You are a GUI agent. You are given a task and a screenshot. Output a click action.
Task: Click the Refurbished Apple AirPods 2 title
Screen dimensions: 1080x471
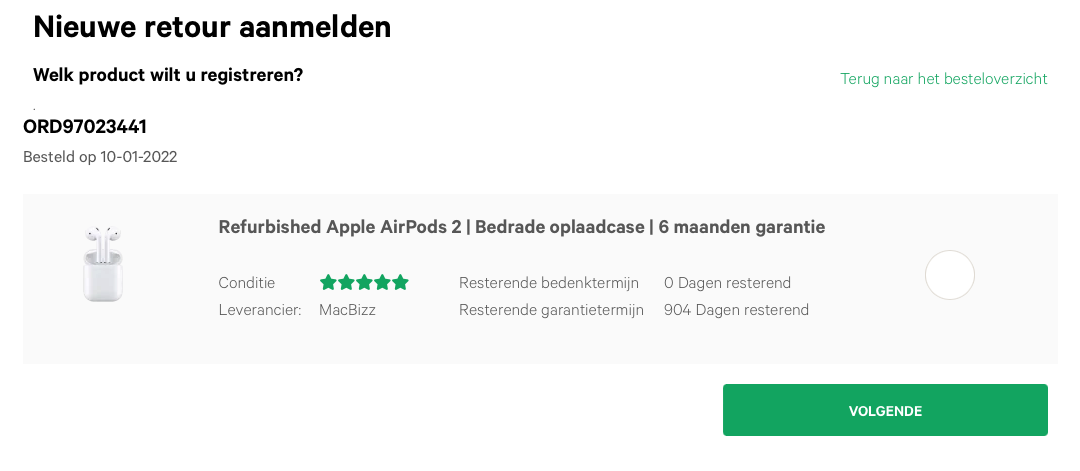tap(521, 227)
